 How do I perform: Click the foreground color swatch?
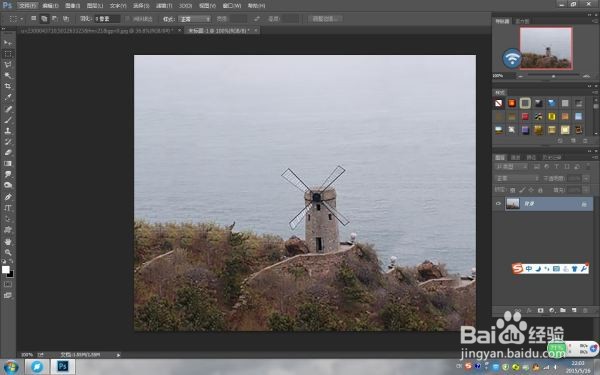click(x=5, y=269)
